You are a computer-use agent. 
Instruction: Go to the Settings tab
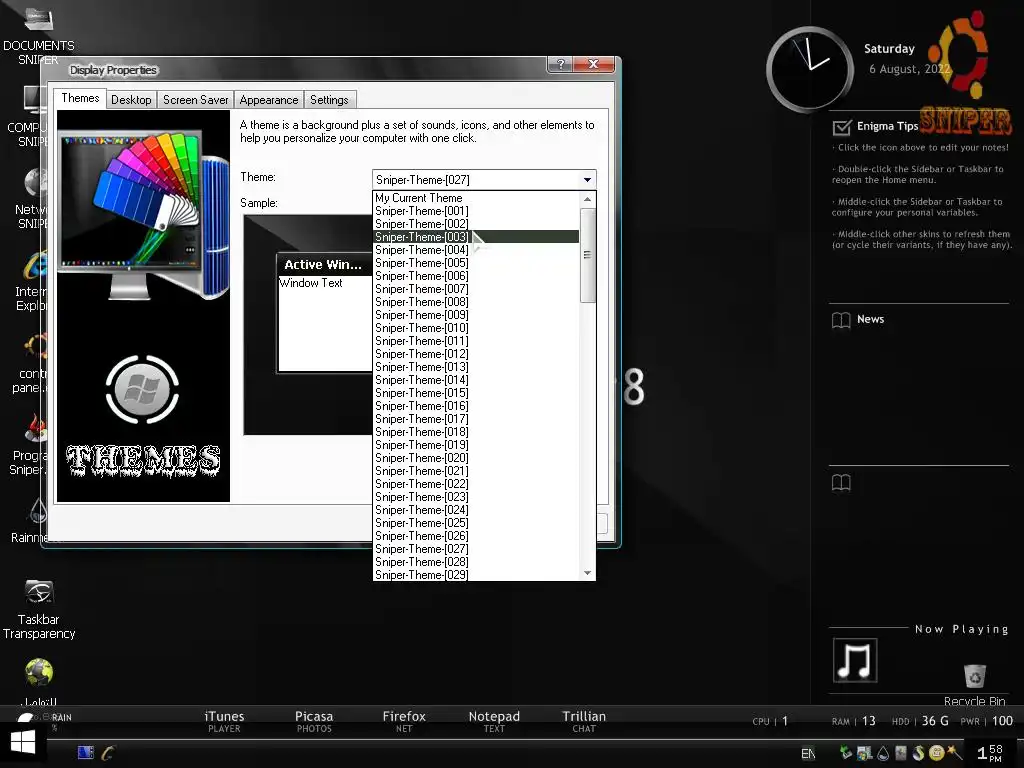329,100
